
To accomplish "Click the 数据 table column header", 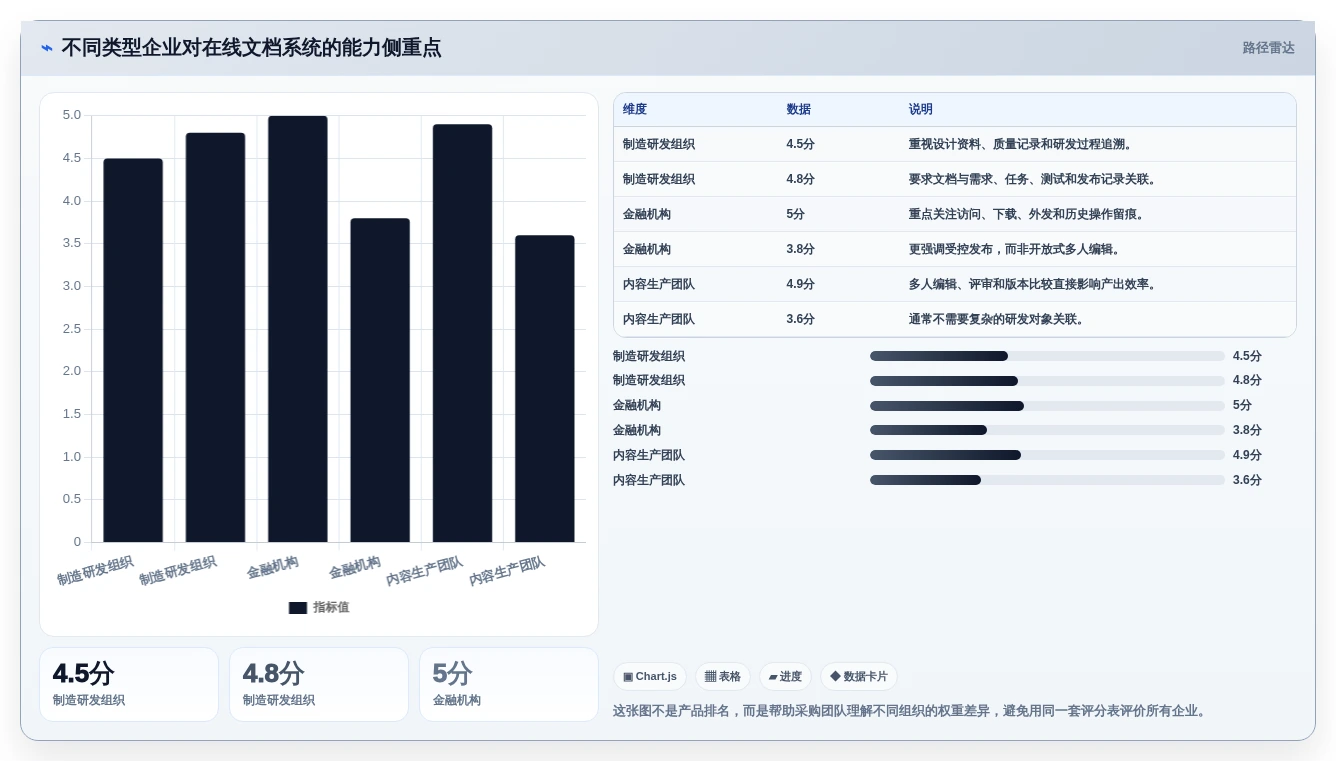I will (x=799, y=110).
